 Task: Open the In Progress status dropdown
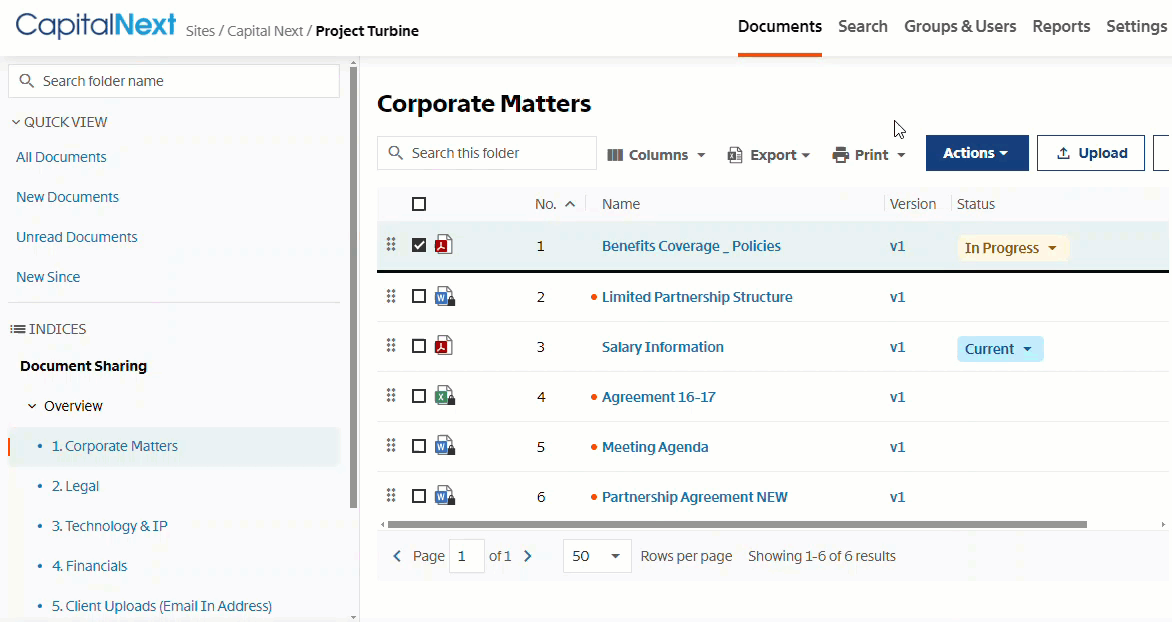1012,248
